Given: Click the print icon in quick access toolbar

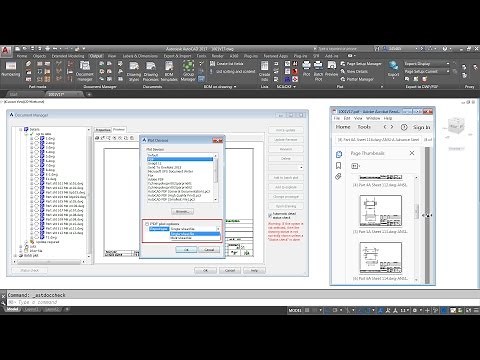Looking at the screenshot, I should 47,49.
